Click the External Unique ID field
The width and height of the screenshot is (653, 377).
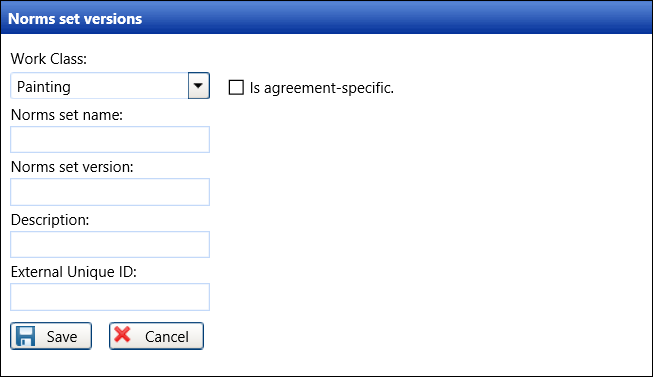(110, 297)
